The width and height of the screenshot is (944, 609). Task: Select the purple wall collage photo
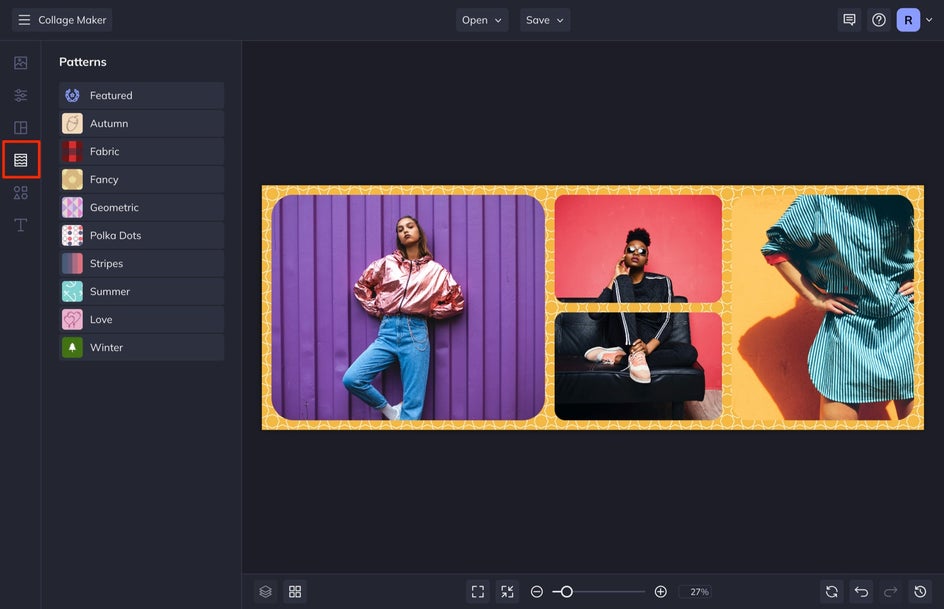408,308
